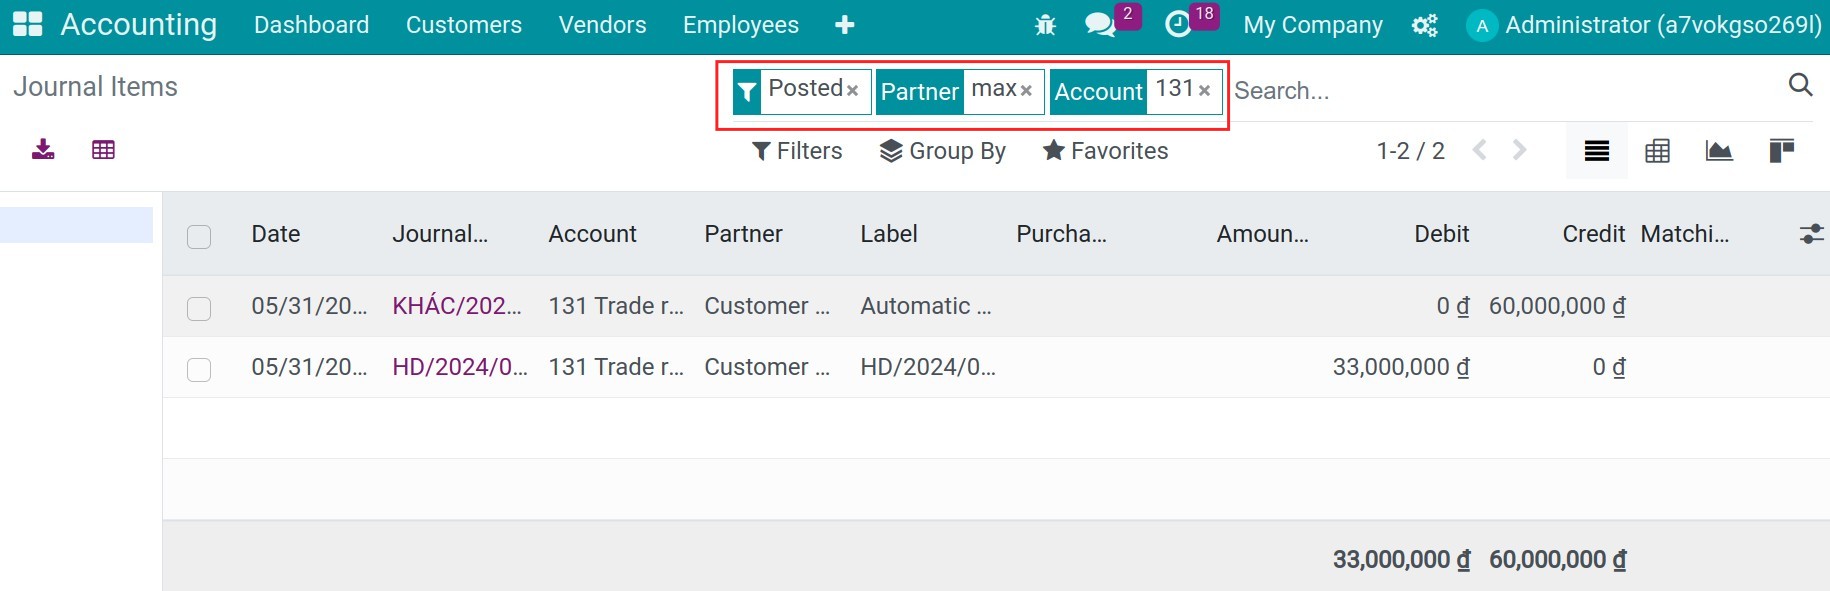Image resolution: width=1830 pixels, height=591 pixels.
Task: Go to next page of records
Action: pos(1520,150)
